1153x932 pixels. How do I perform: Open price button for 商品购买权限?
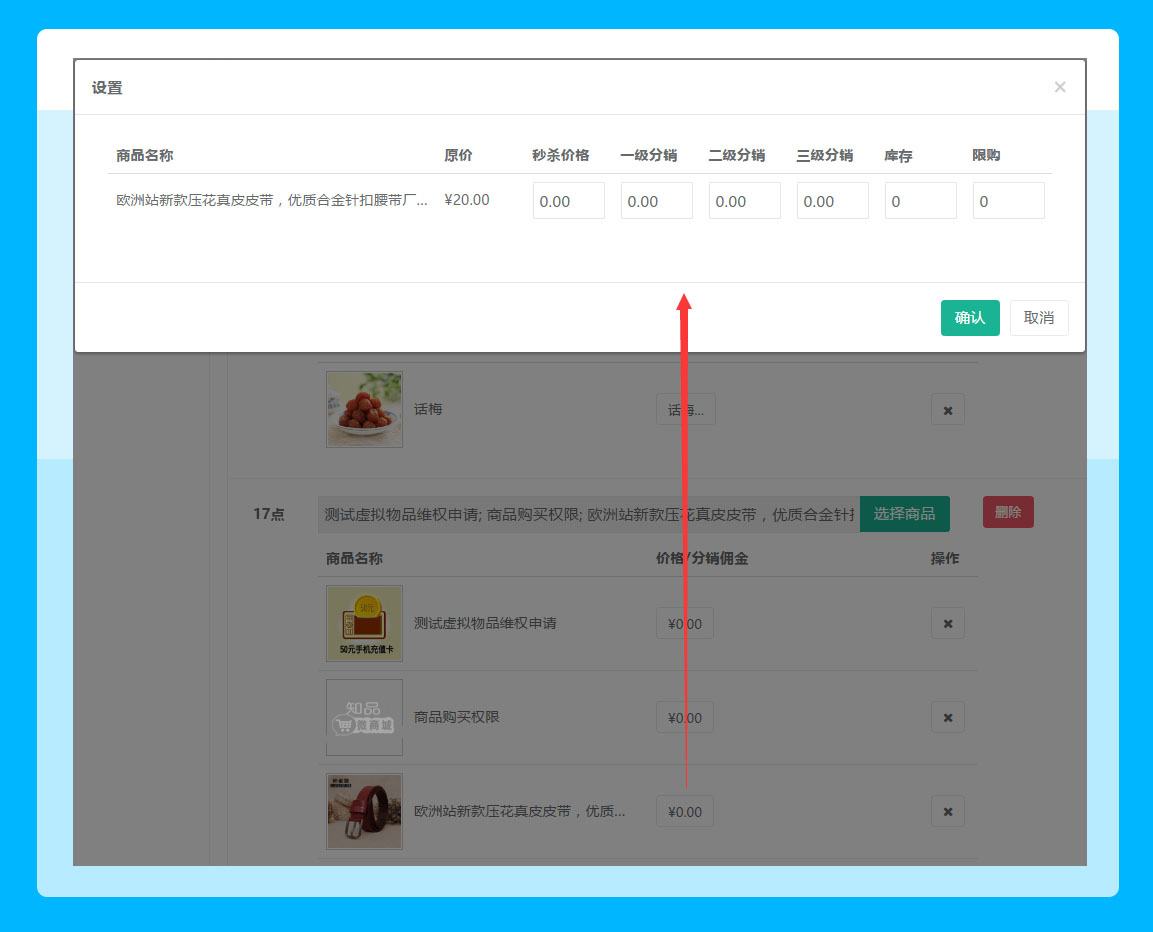[x=685, y=717]
